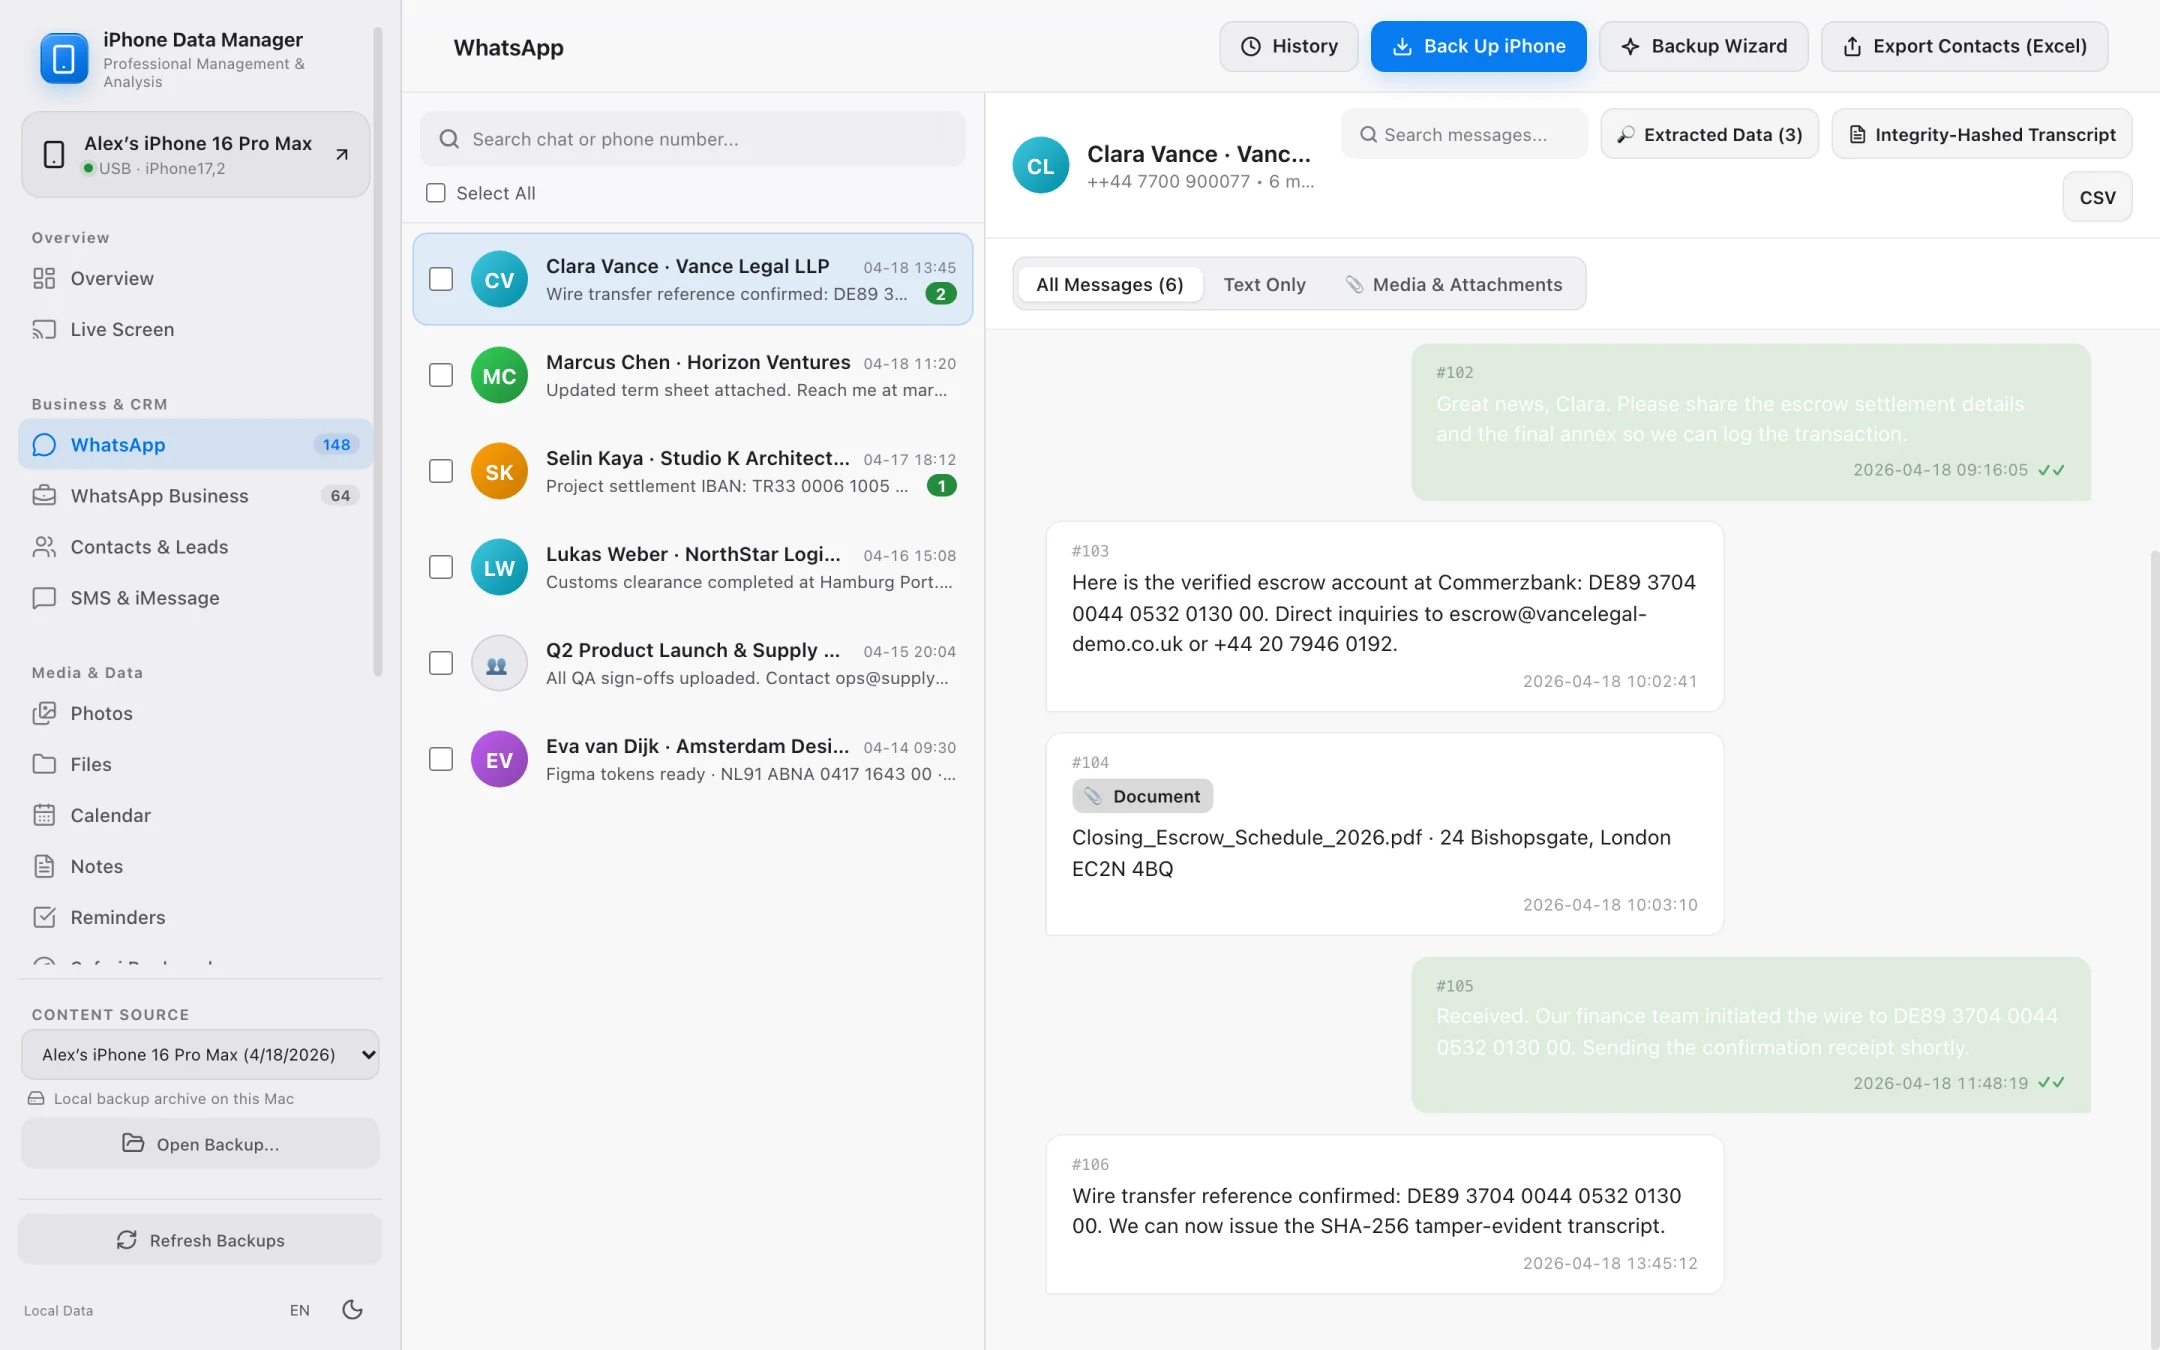Click the Notes sidebar icon
The width and height of the screenshot is (2160, 1350).
click(44, 866)
